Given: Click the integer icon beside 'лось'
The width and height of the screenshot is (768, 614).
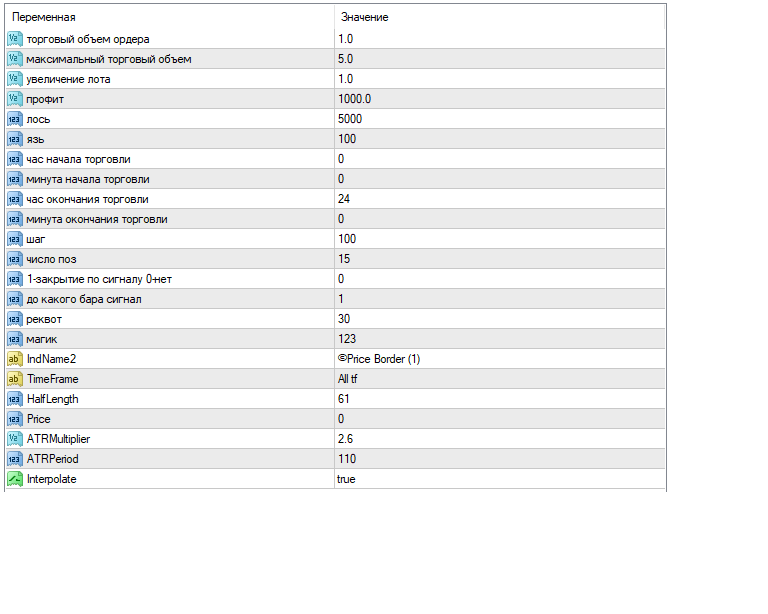Looking at the screenshot, I should point(14,119).
